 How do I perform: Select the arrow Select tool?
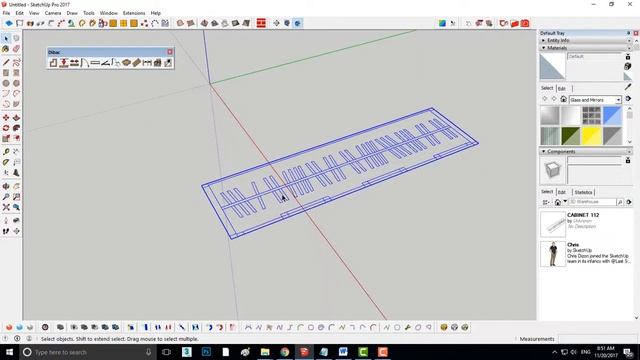pyautogui.click(x=6, y=38)
